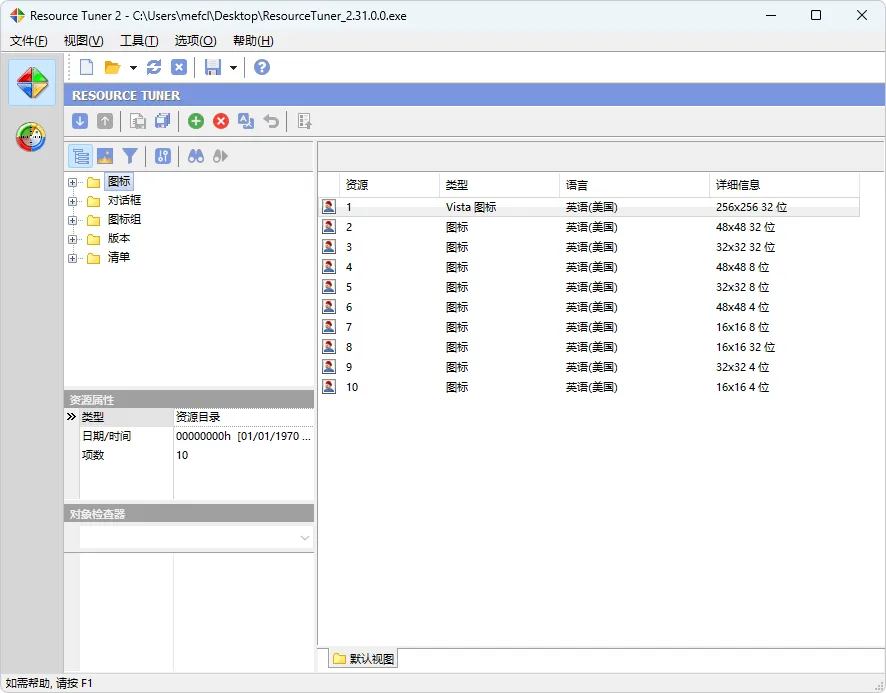Screen dimensions: 886x693
Task: Select the icon row with 32x32 8 位
Action: click(x=589, y=287)
